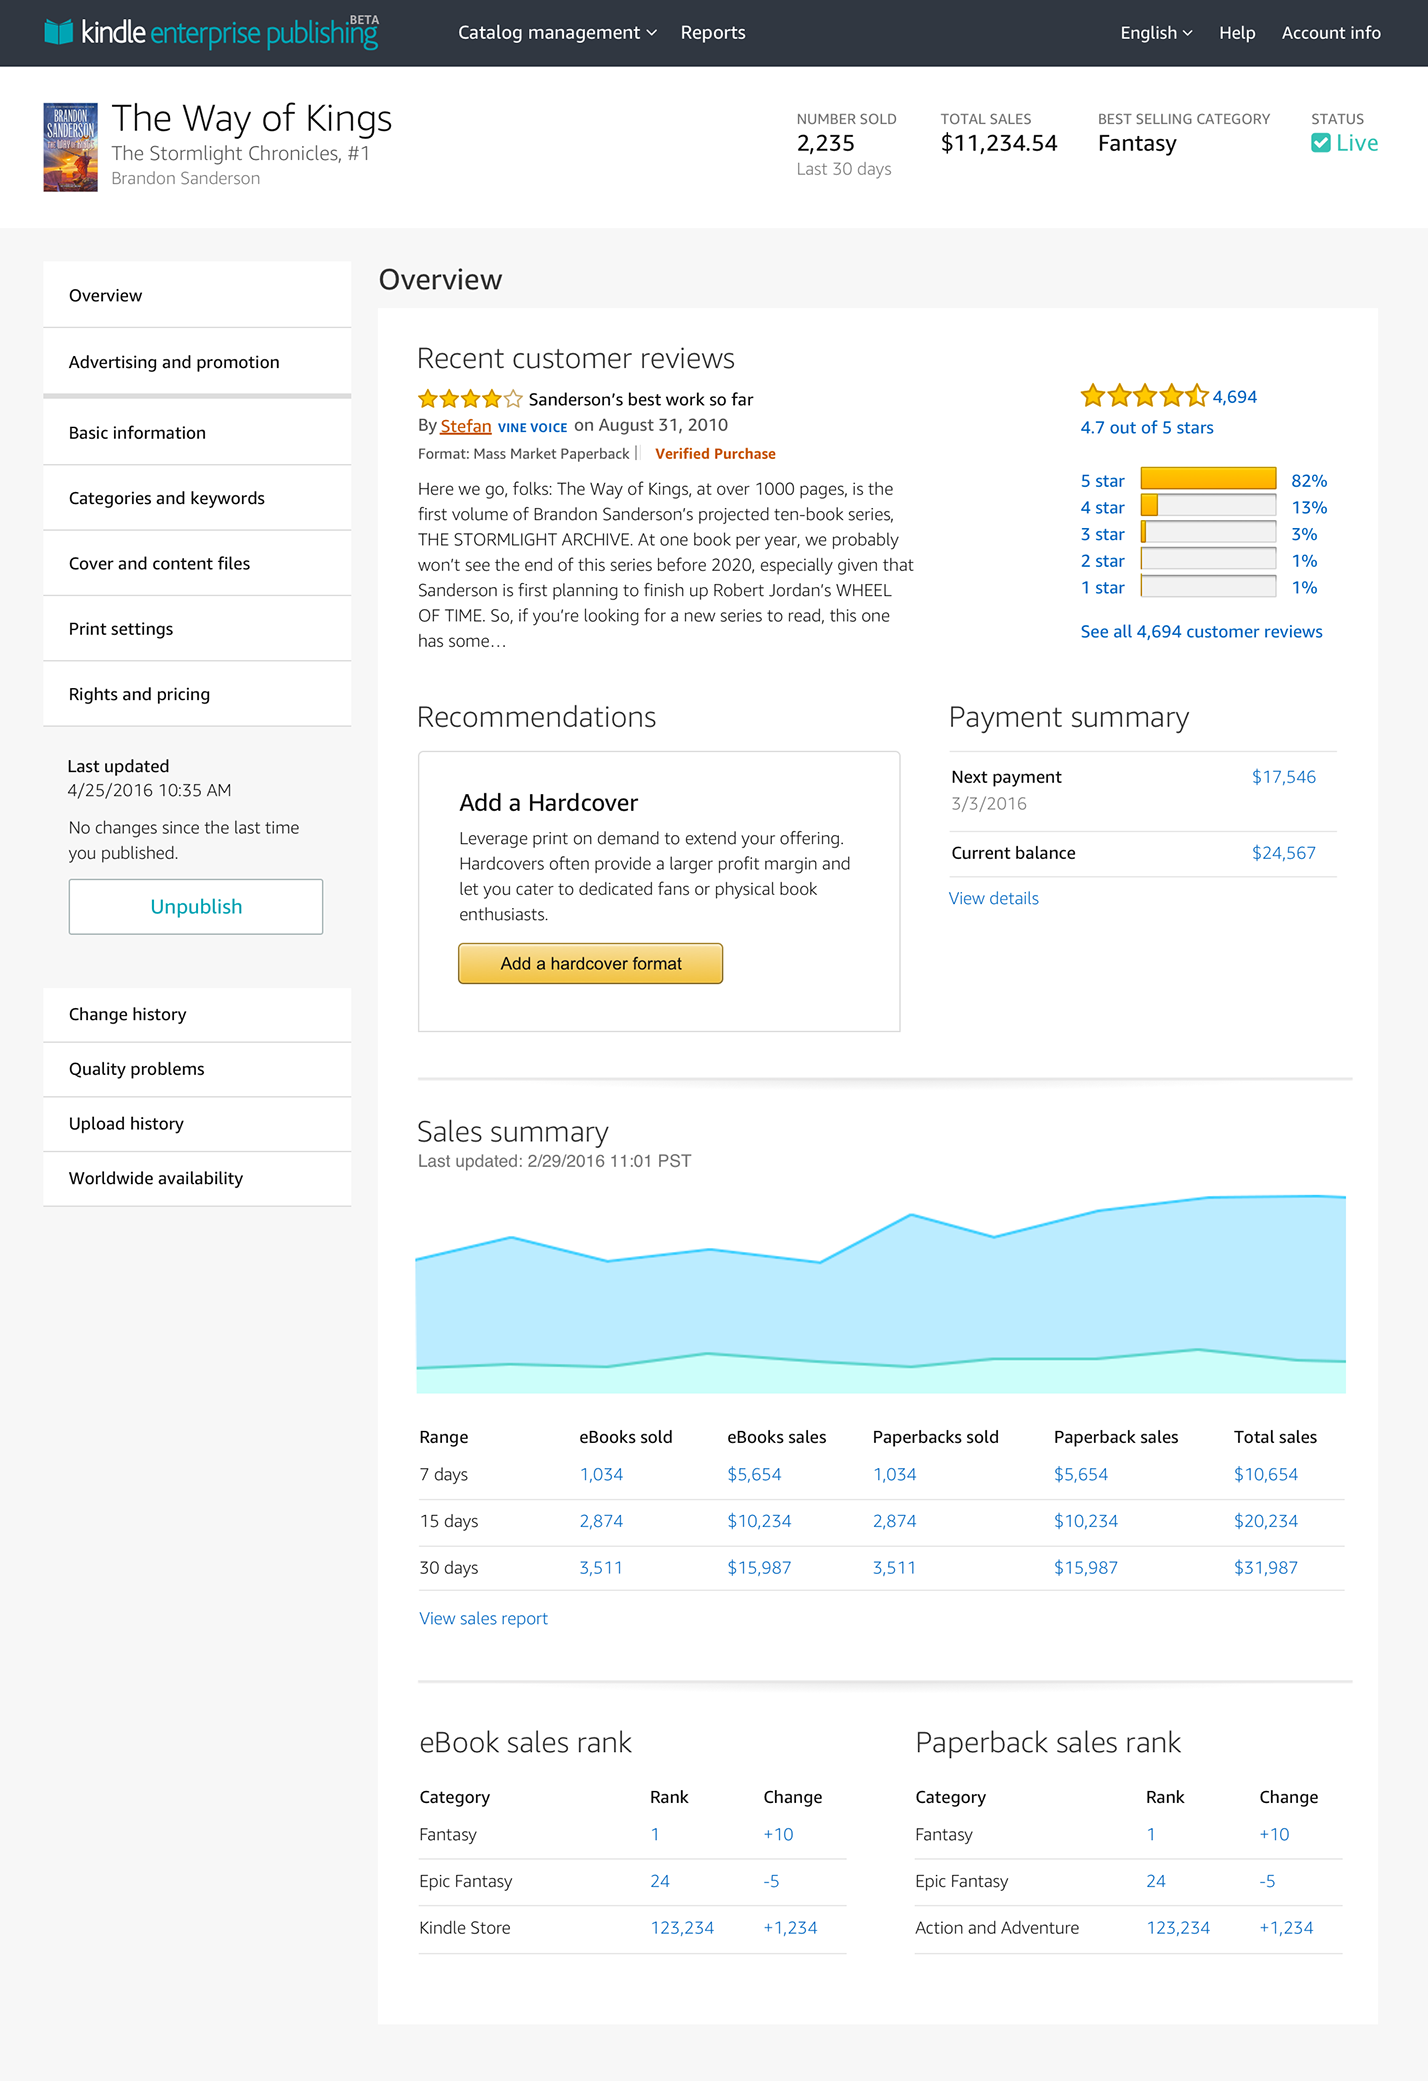Click the 3 star rating bar
1428x2081 pixels.
pos(1208,534)
